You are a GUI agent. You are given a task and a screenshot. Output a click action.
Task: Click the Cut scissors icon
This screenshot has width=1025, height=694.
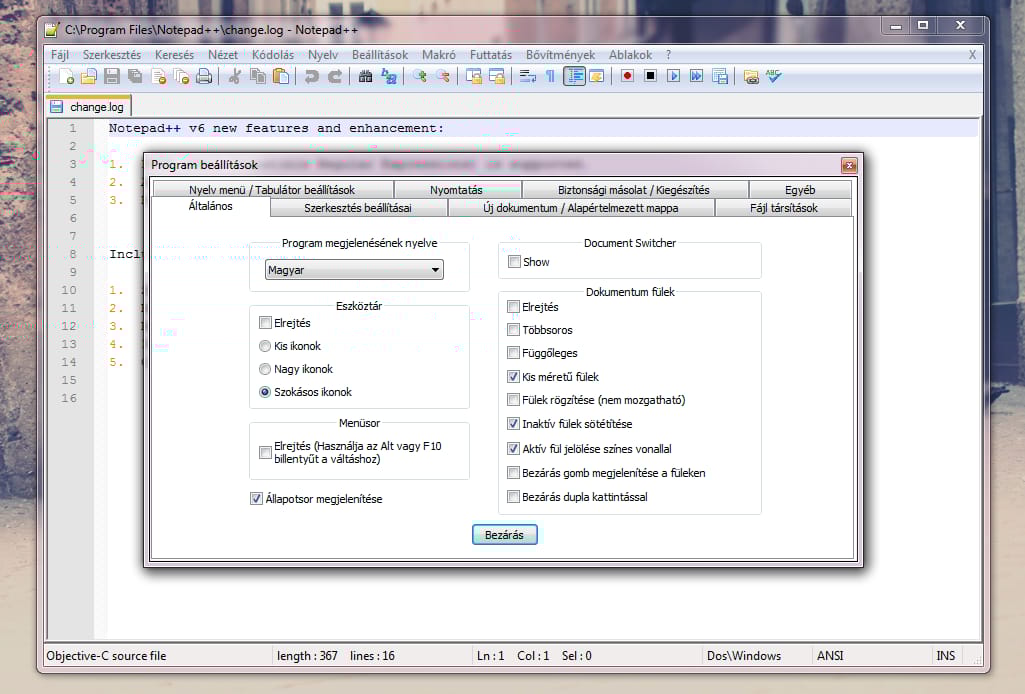point(234,76)
